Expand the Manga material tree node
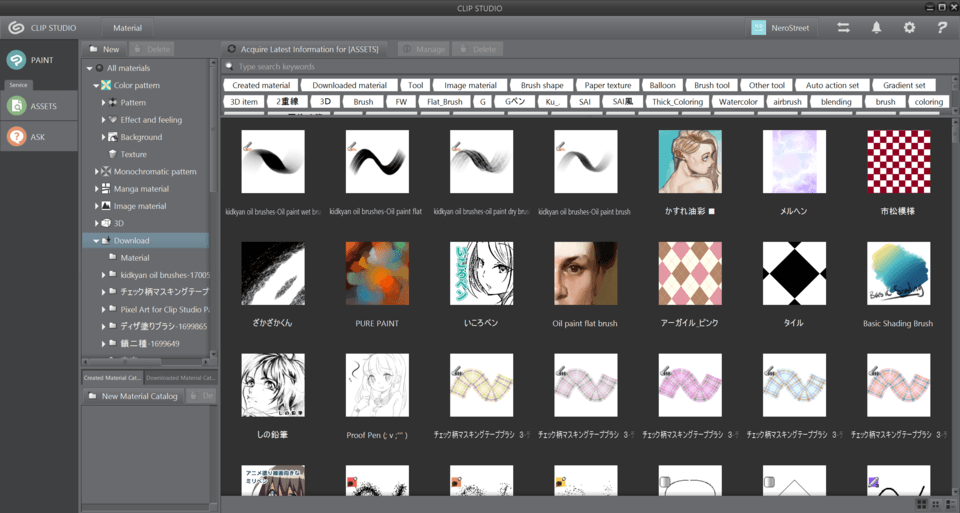The width and height of the screenshot is (960, 513). point(96,189)
